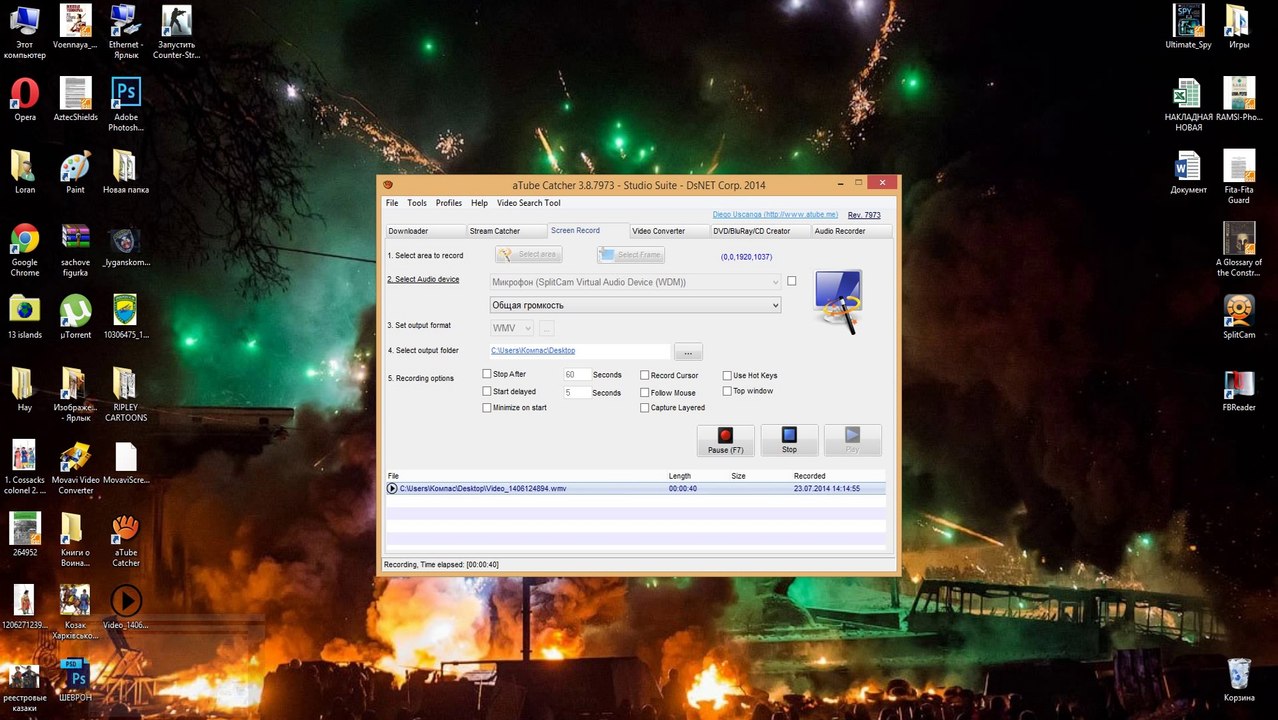Enable the Use Hot Keys checkbox
1278x720 pixels.
(x=727, y=375)
